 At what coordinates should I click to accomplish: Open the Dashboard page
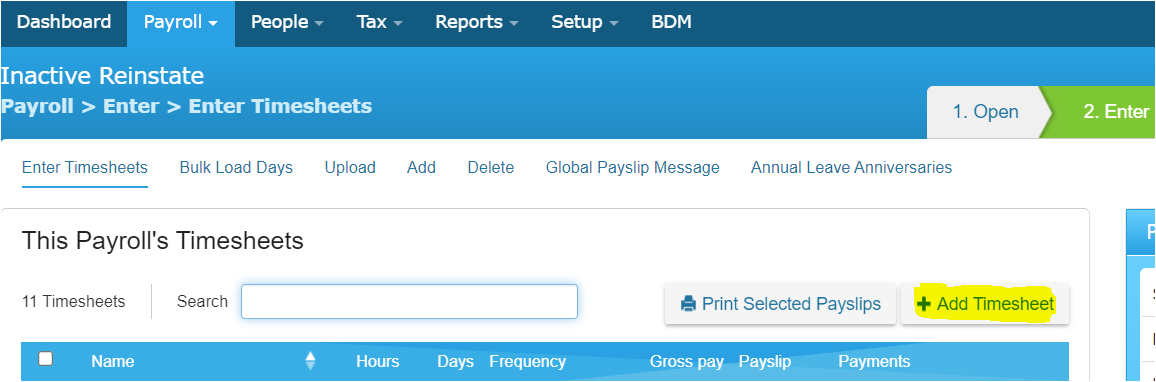coord(64,22)
